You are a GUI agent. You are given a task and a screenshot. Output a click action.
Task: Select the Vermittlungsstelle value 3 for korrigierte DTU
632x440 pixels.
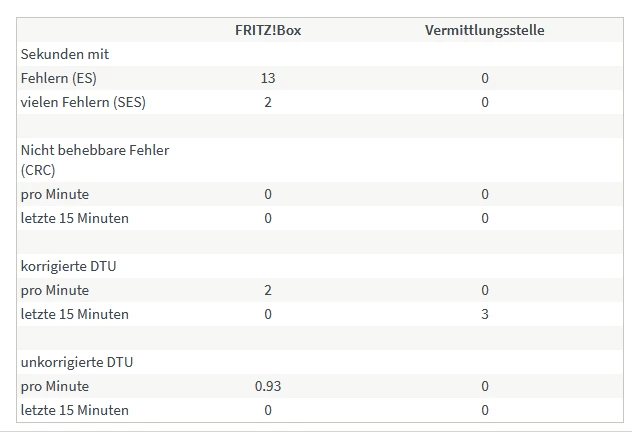tap(485, 314)
